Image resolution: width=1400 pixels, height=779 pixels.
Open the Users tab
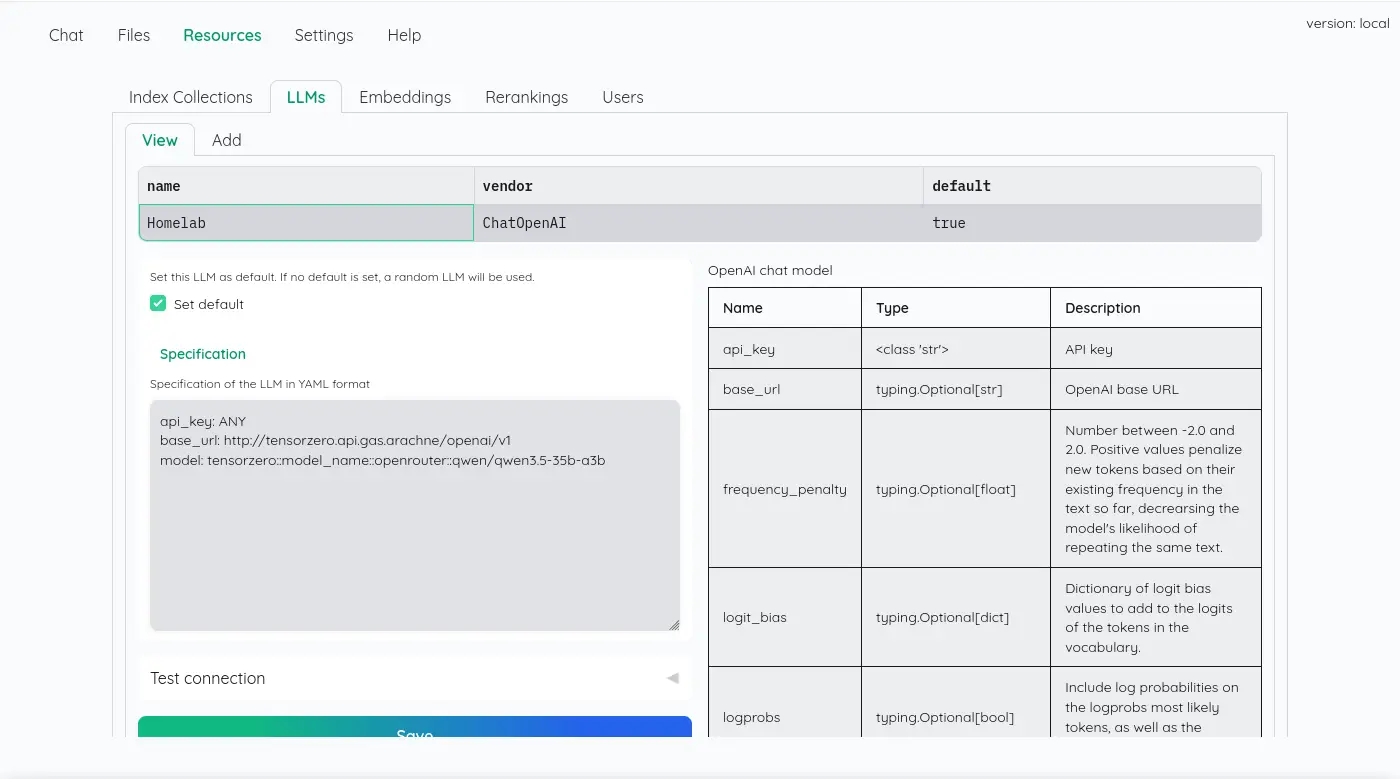pos(622,97)
